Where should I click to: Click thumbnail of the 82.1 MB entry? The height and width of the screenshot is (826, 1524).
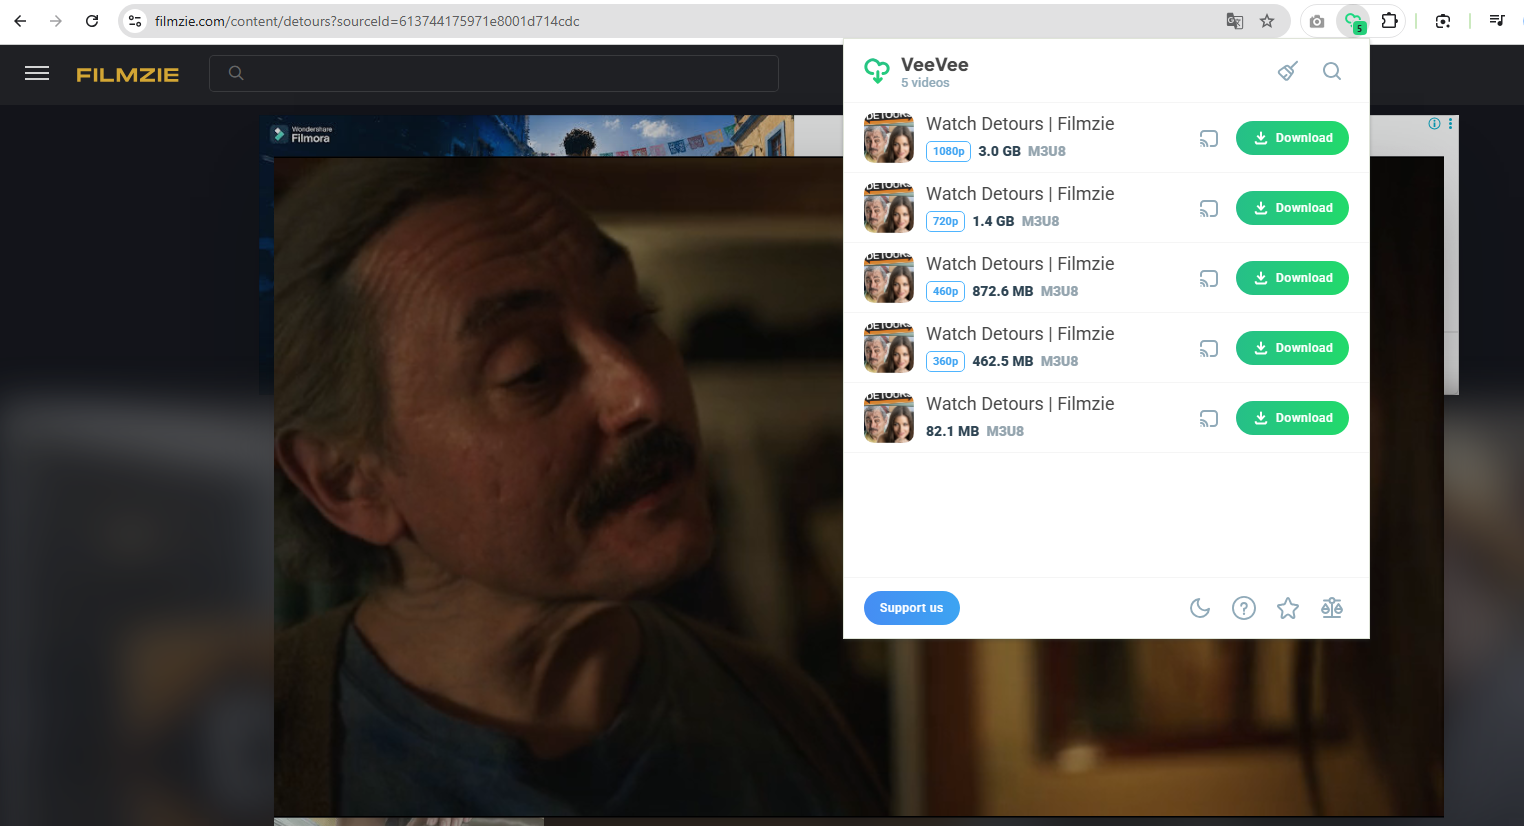[x=889, y=418]
